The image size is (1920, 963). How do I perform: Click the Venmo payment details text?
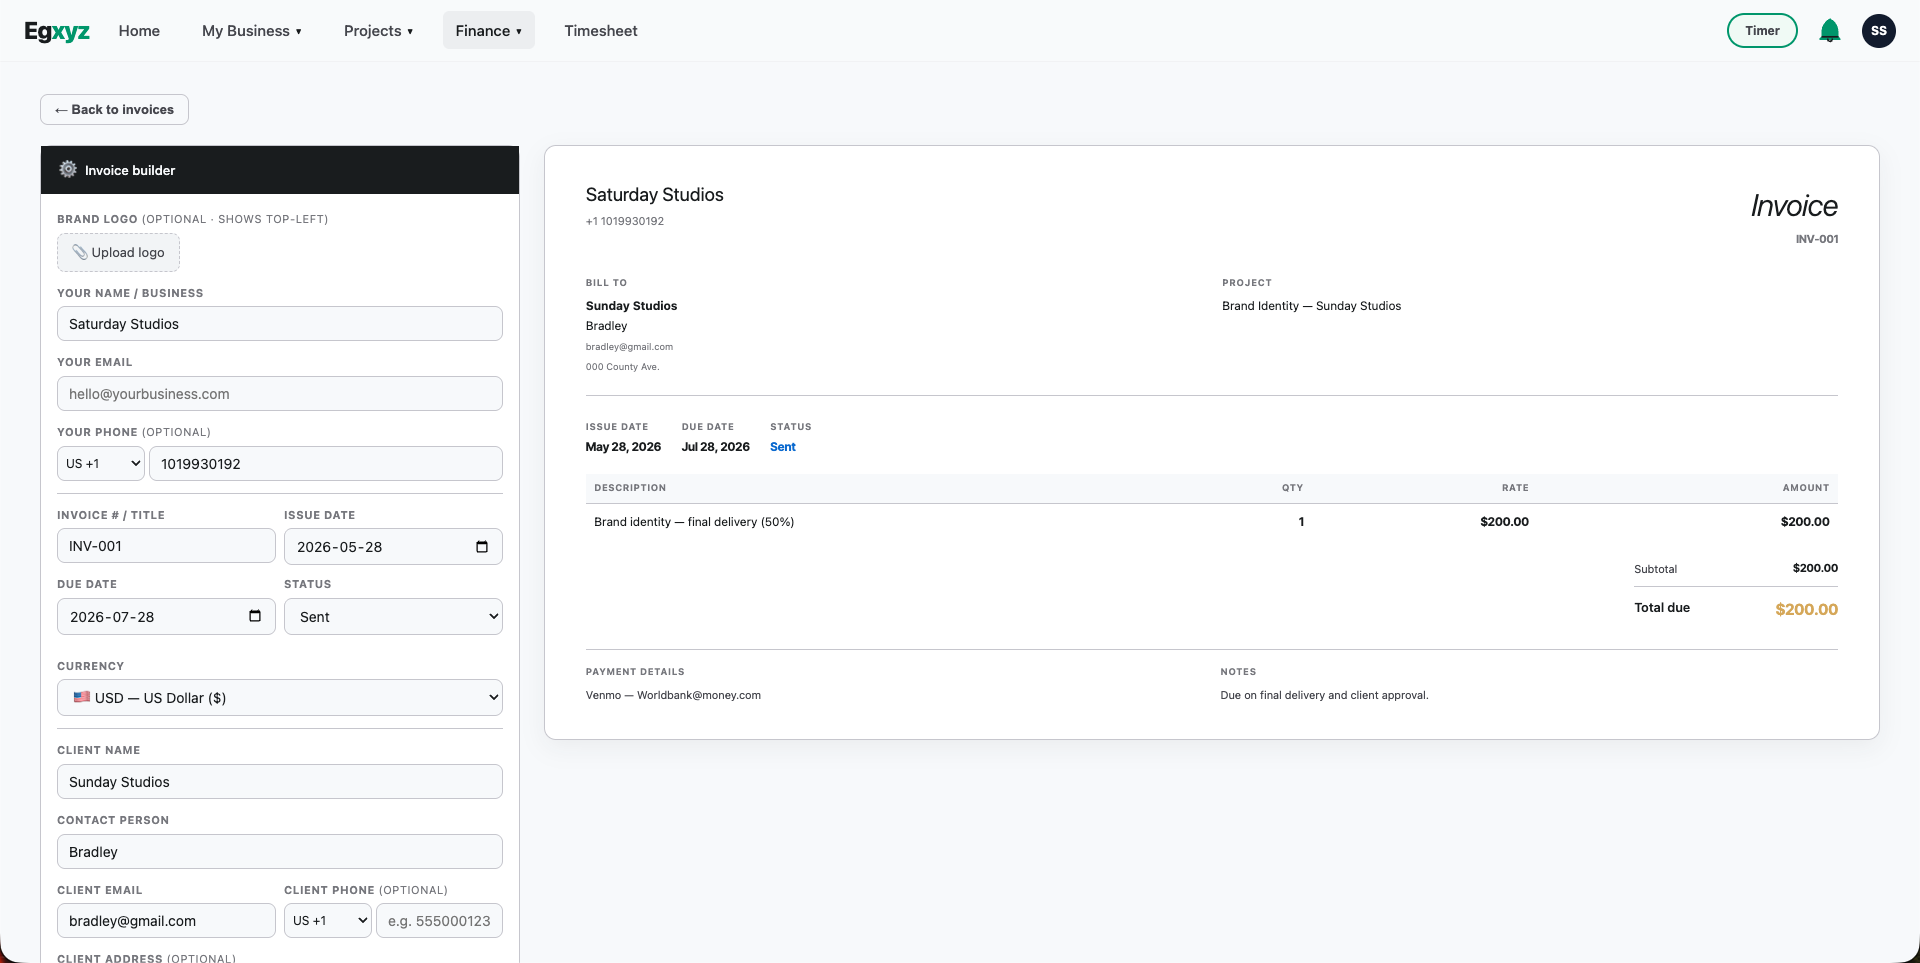tap(673, 695)
